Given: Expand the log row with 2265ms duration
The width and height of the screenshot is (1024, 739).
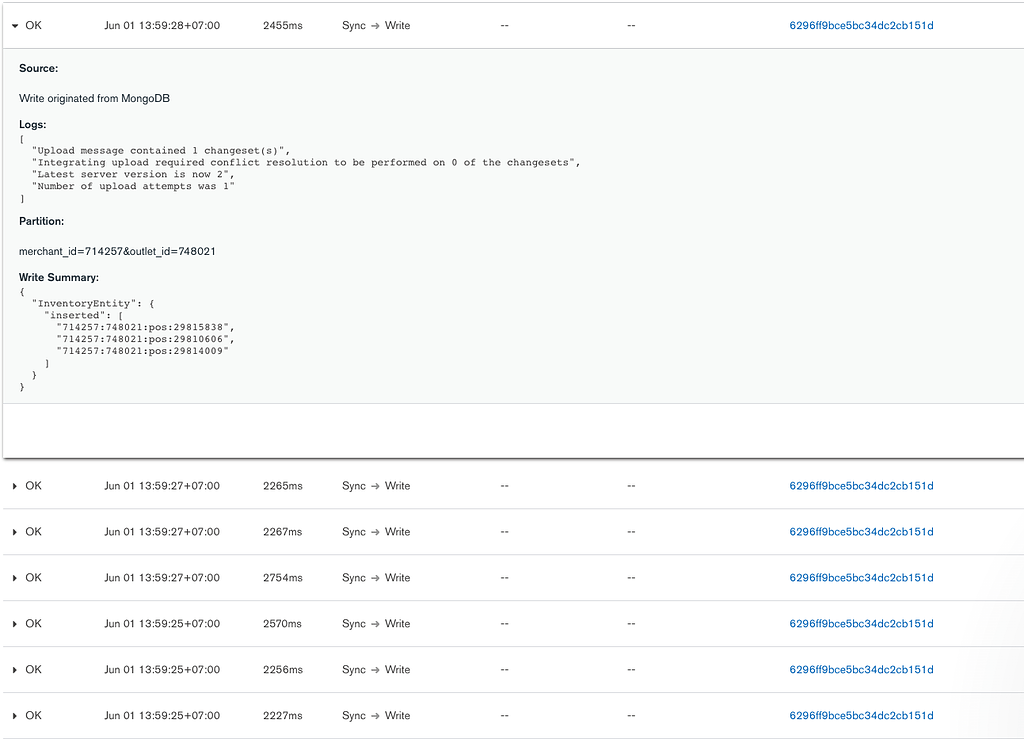Looking at the screenshot, I should coord(15,486).
